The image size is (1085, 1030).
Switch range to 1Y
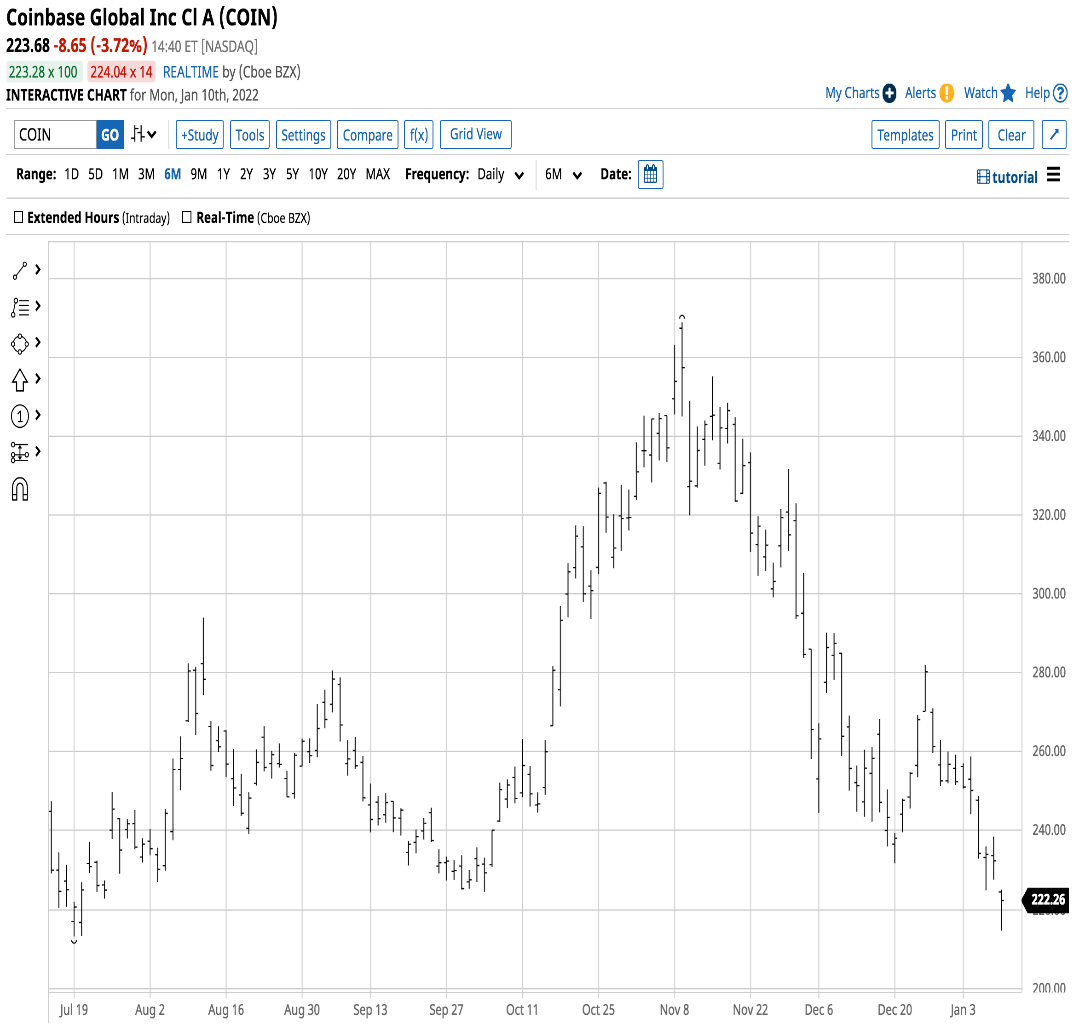coord(224,174)
